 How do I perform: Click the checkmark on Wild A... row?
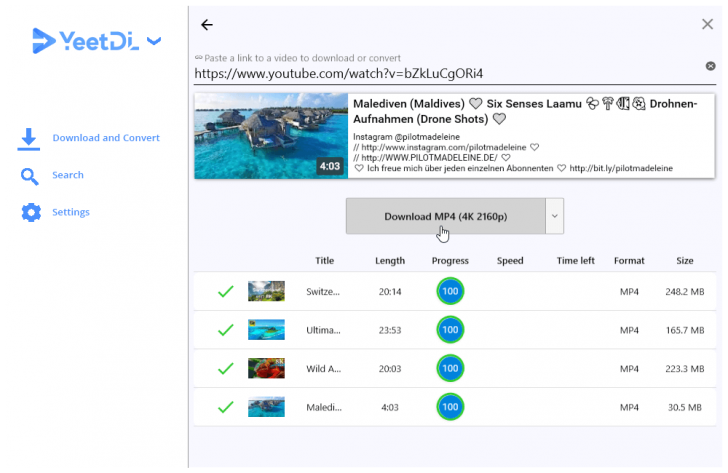tap(226, 369)
